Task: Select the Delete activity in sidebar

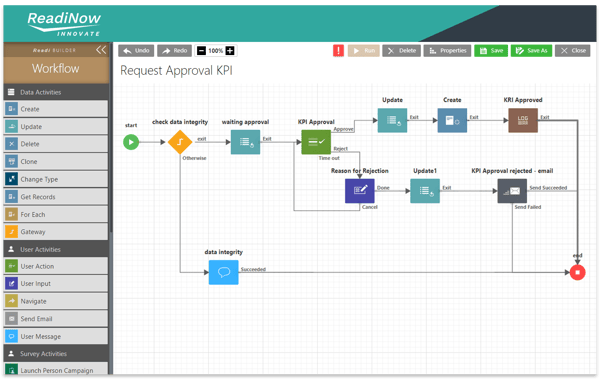Action: pyautogui.click(x=56, y=144)
